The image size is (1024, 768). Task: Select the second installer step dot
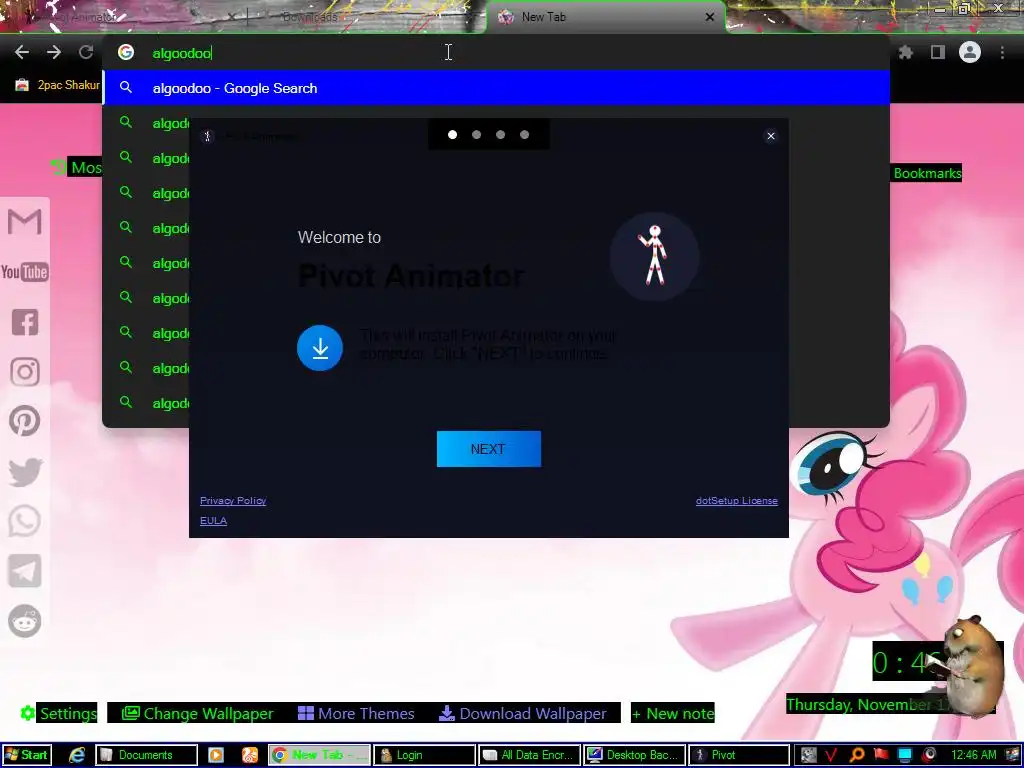pyautogui.click(x=477, y=135)
